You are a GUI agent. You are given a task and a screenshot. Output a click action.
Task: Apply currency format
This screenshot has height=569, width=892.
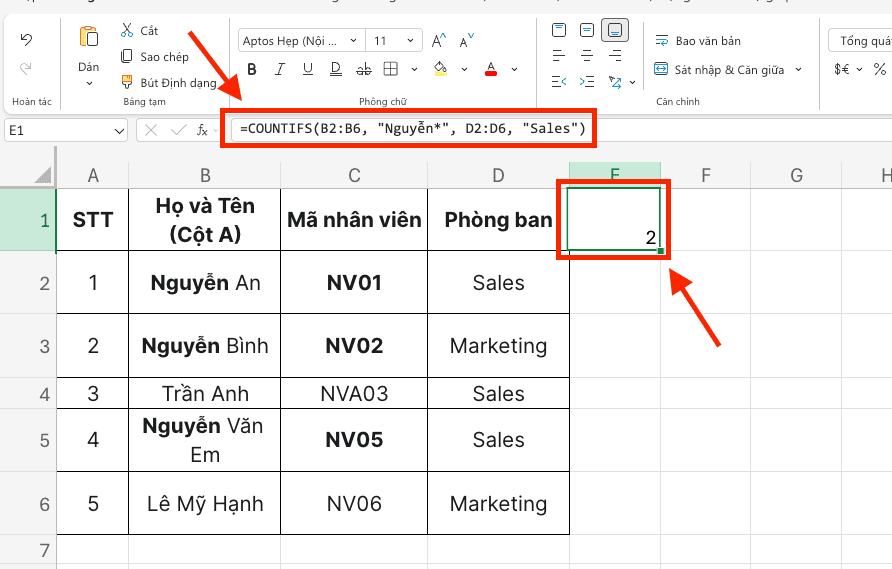tap(842, 69)
